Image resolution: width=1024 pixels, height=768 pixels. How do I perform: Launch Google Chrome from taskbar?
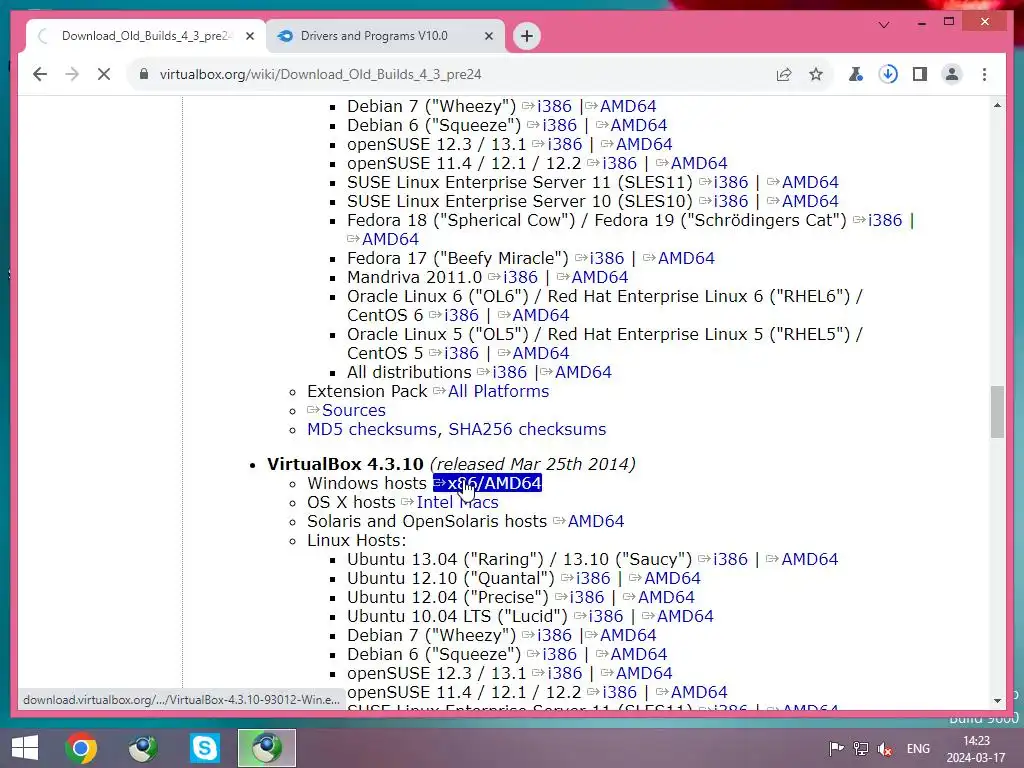tap(81, 748)
